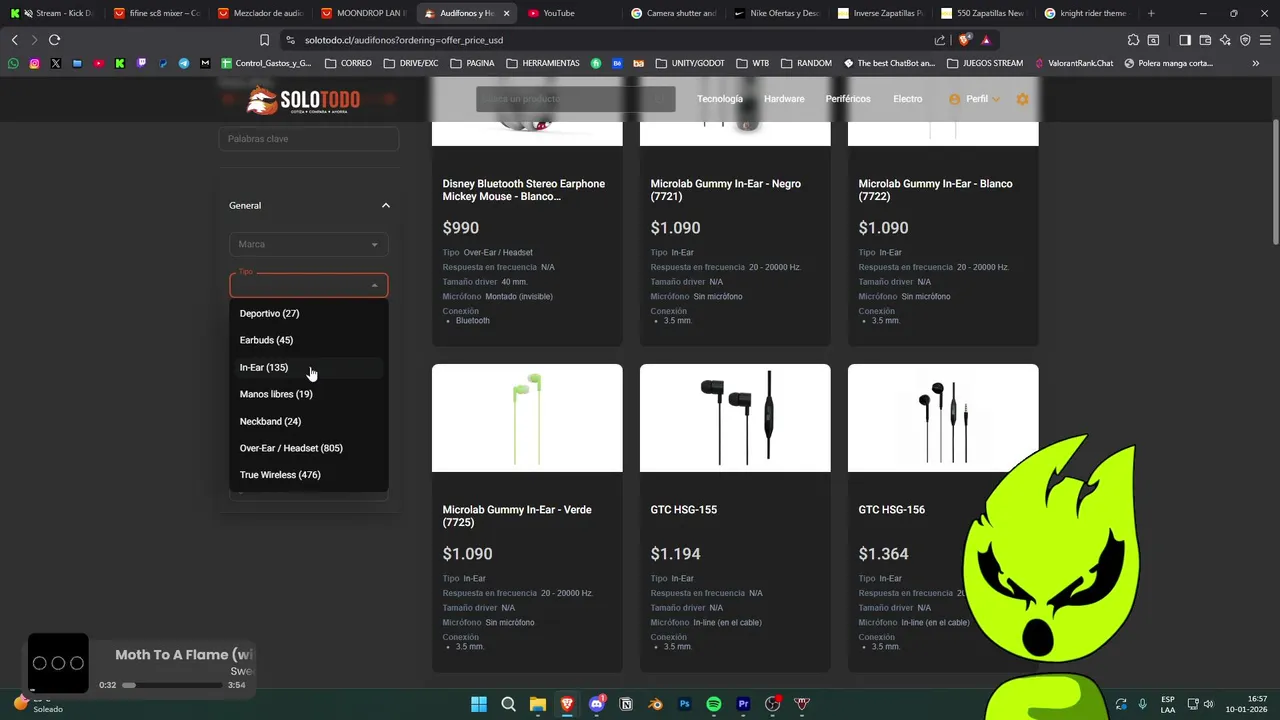Switch to the MOONDROP LAN tab
Image resolution: width=1280 pixels, height=720 pixels.
[x=362, y=13]
